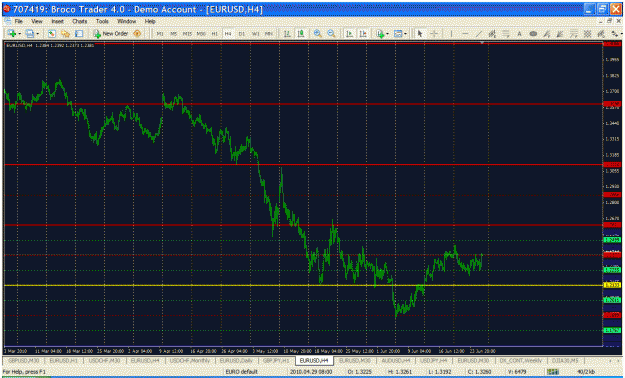Select the Andrews pitchfork tool

pos(601,34)
